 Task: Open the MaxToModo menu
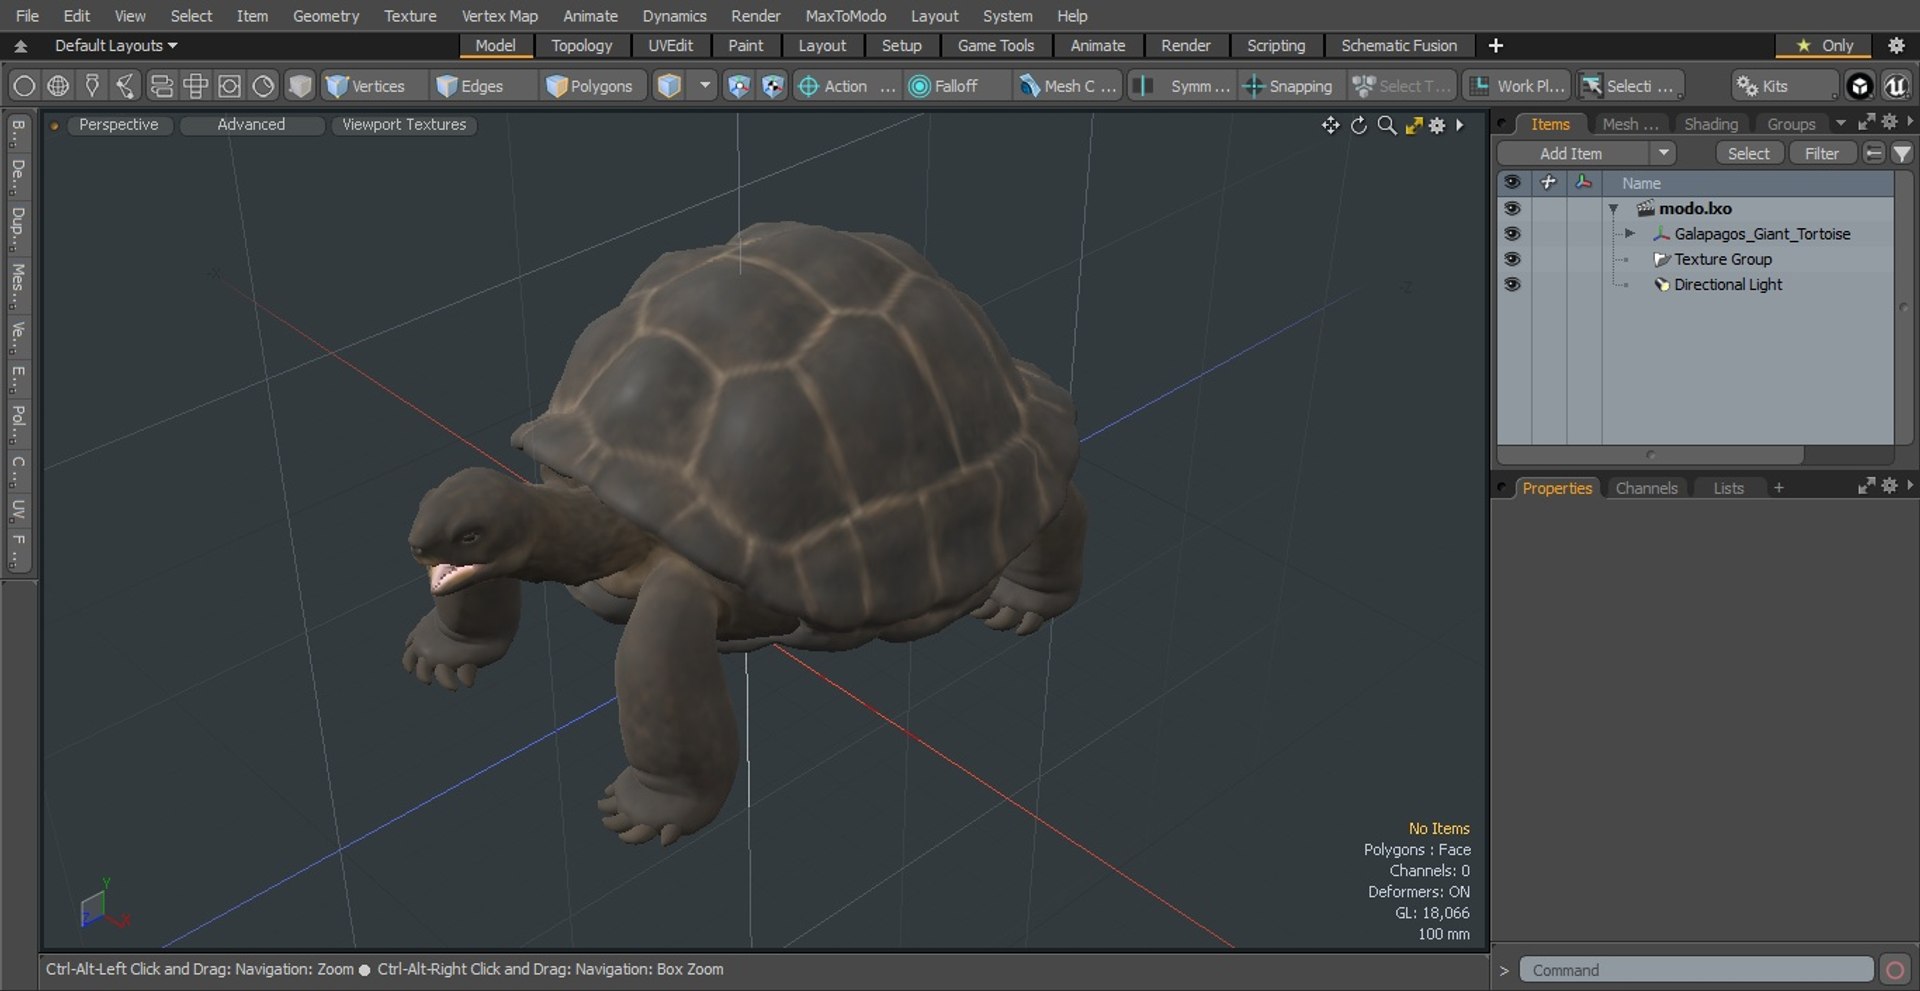845,16
